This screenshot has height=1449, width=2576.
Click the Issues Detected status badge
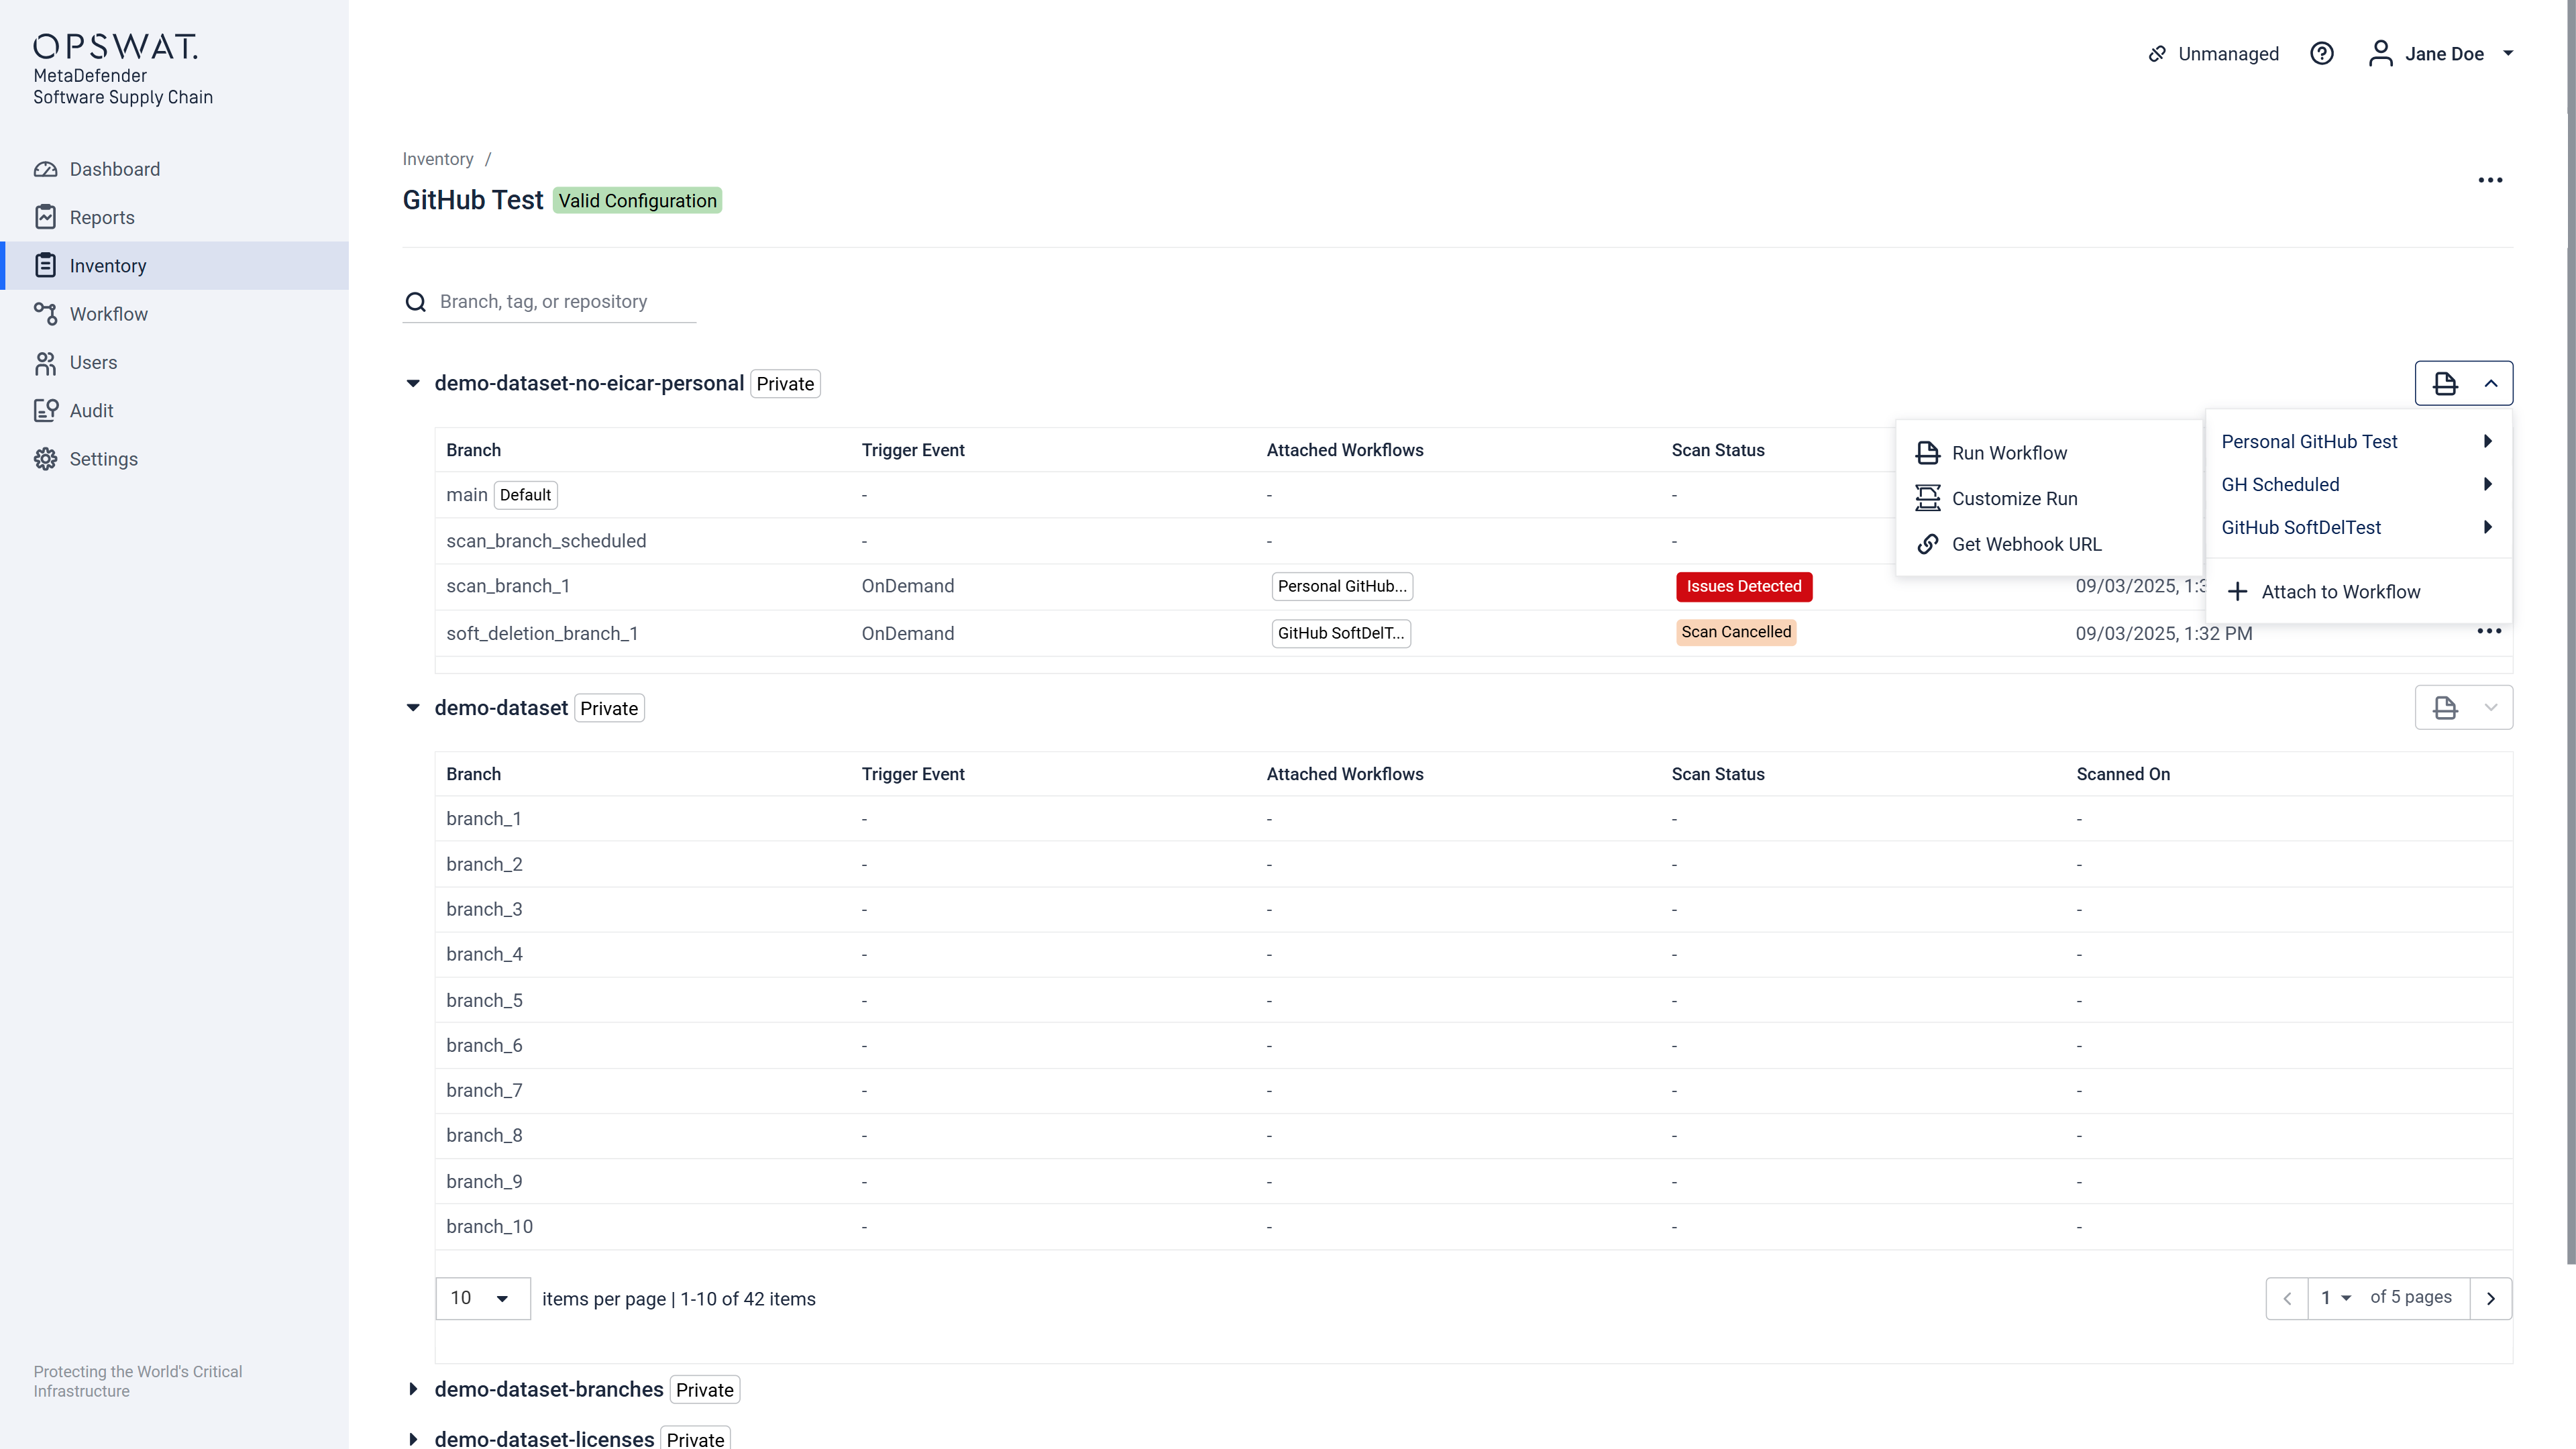(1744, 586)
